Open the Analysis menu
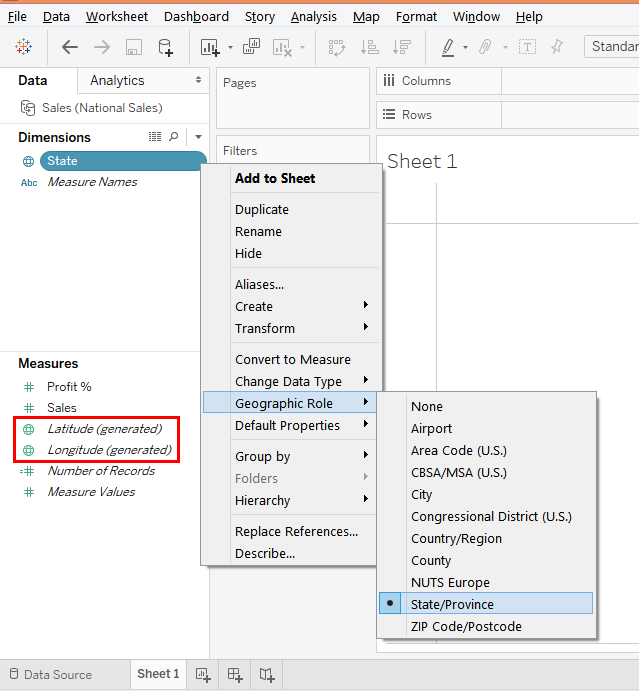This screenshot has height=691, width=639. pyautogui.click(x=313, y=17)
